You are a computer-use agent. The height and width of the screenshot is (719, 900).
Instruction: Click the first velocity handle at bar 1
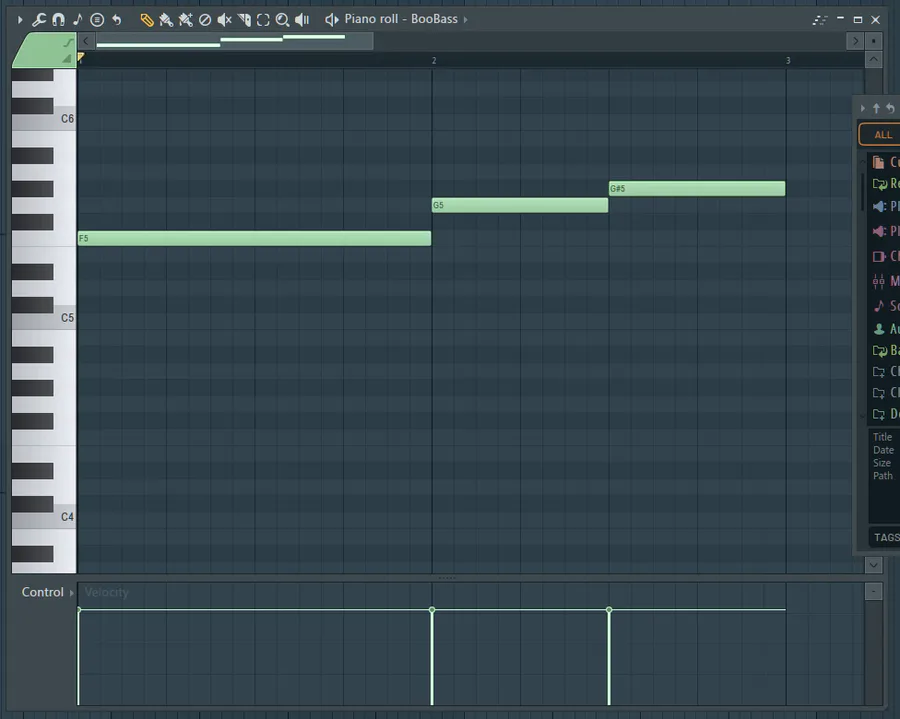pyautogui.click(x=79, y=609)
